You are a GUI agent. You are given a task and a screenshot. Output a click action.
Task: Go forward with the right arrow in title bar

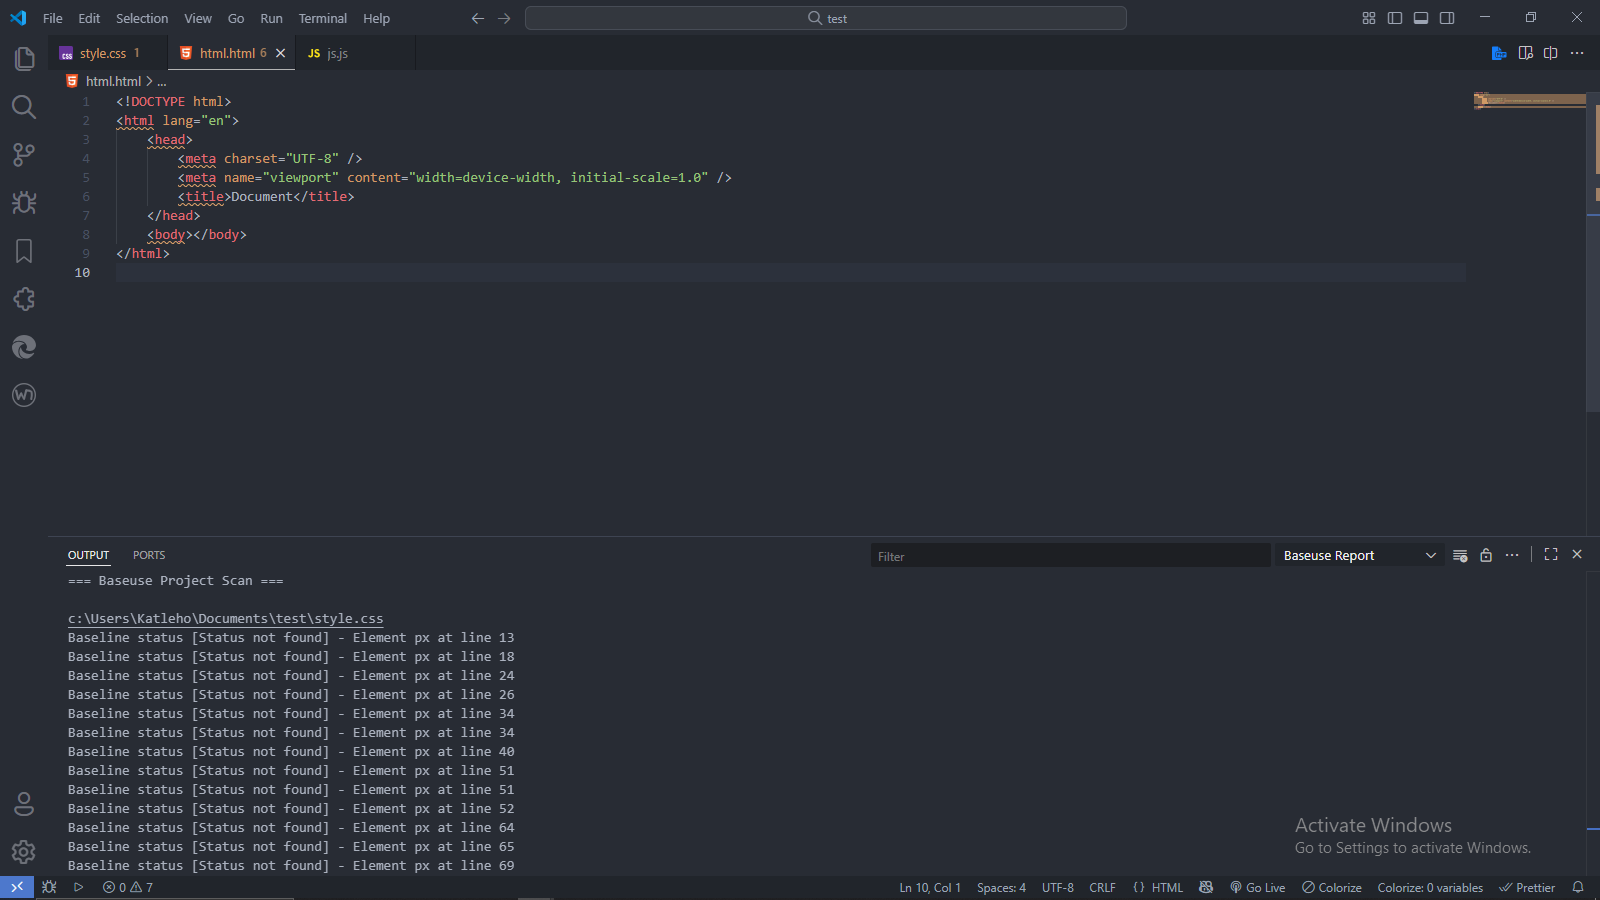(x=504, y=18)
